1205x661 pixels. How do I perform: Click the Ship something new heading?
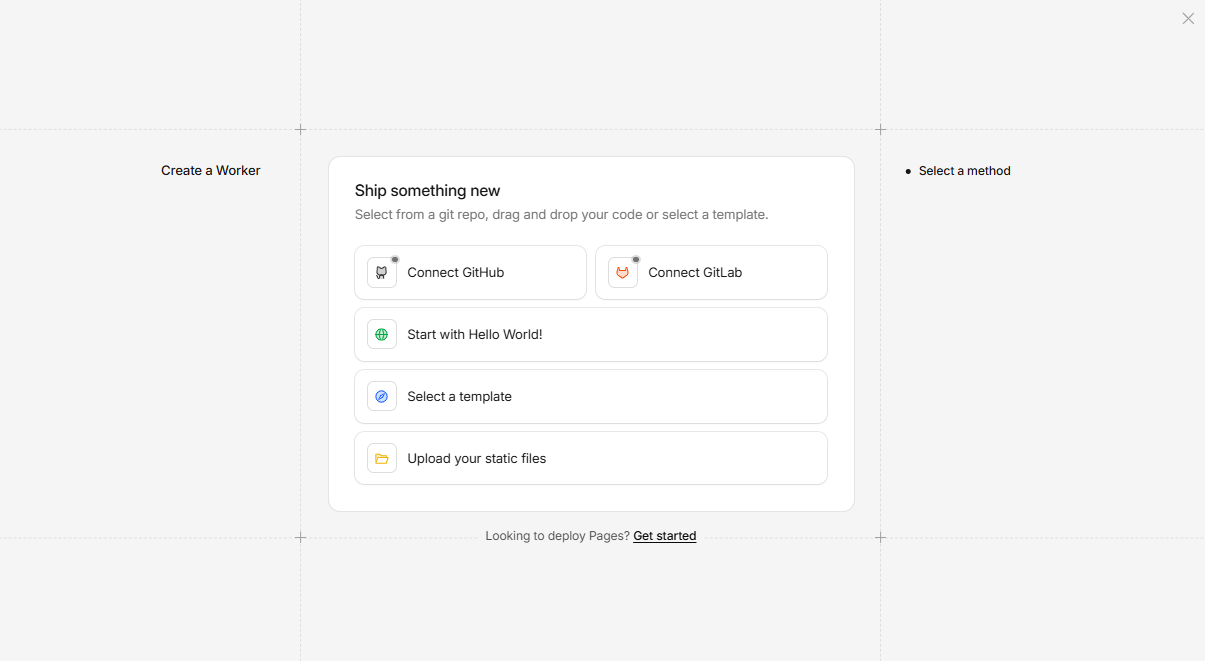427,191
